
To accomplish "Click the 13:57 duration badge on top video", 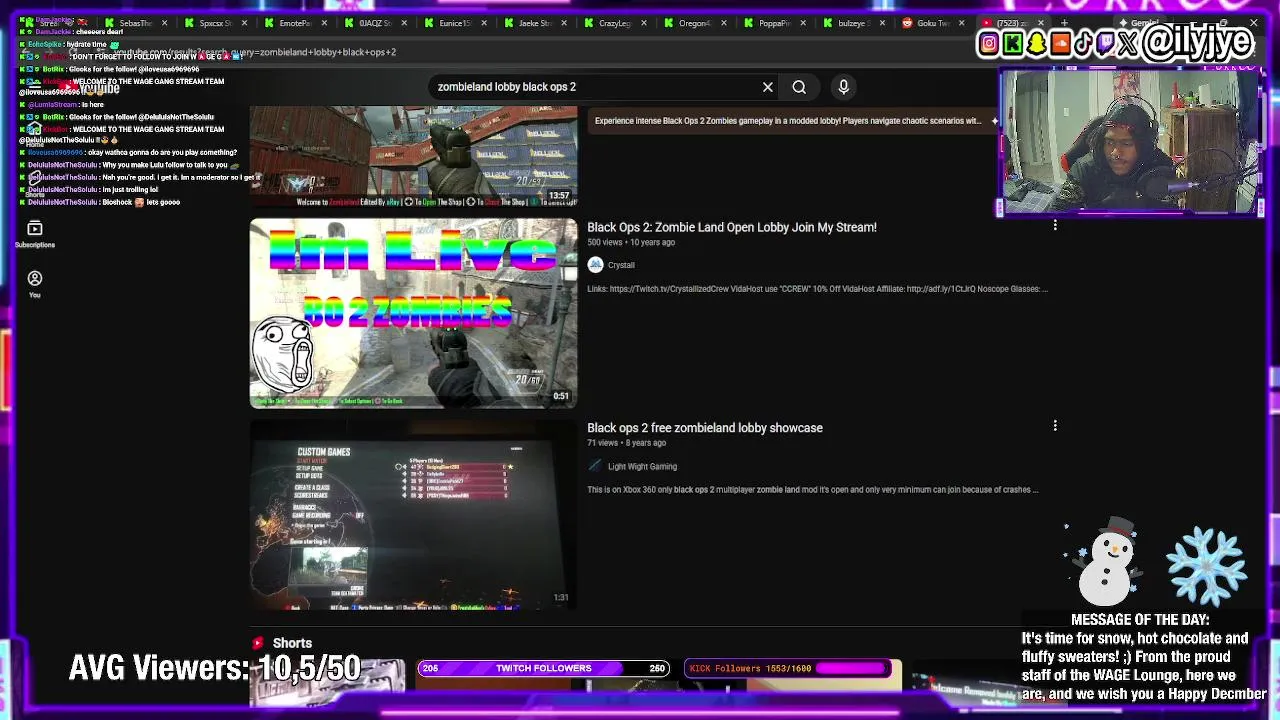I will (x=559, y=196).
